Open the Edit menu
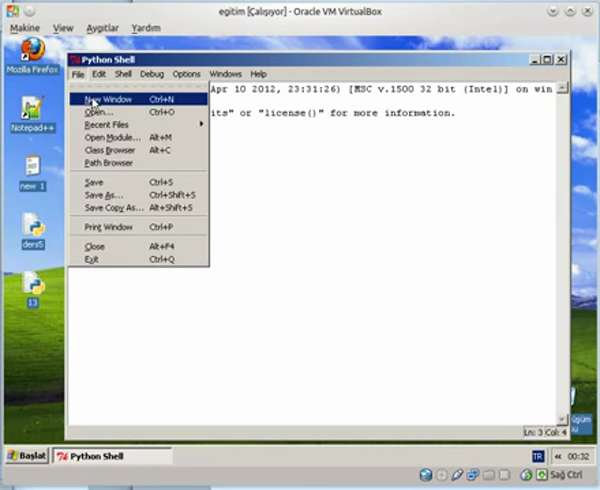 coord(99,74)
